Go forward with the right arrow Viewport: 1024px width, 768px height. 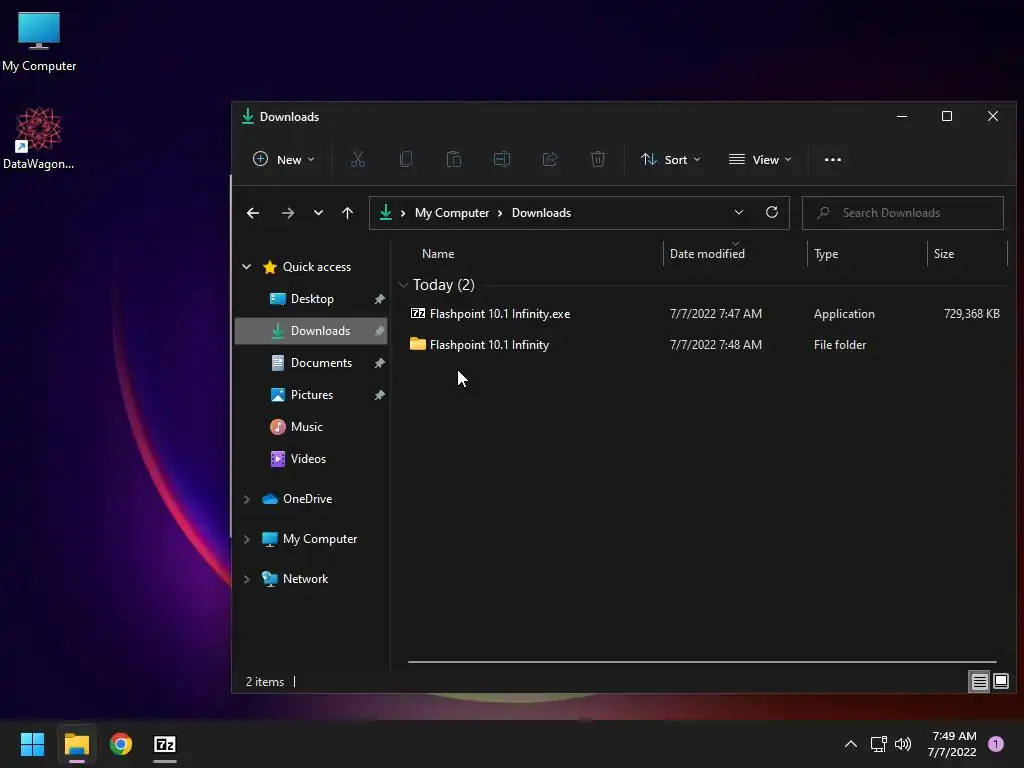tap(287, 213)
